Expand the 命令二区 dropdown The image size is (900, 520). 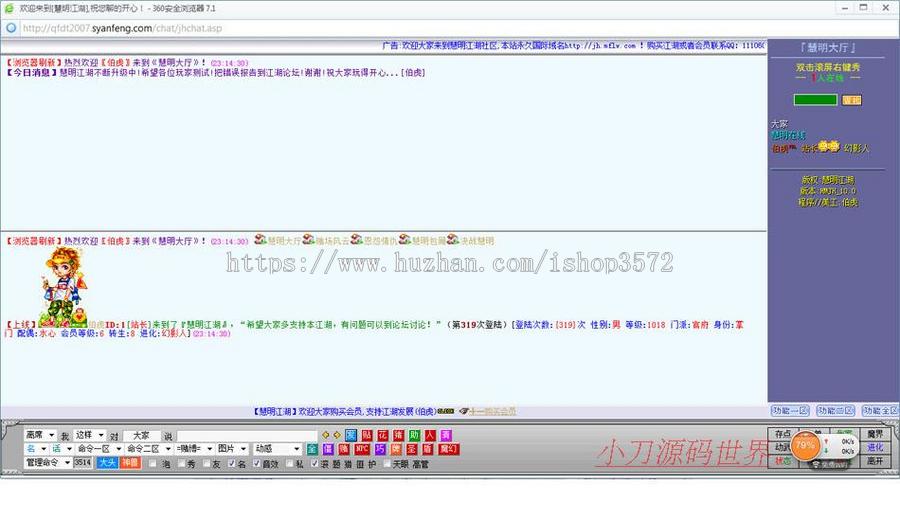(148, 449)
